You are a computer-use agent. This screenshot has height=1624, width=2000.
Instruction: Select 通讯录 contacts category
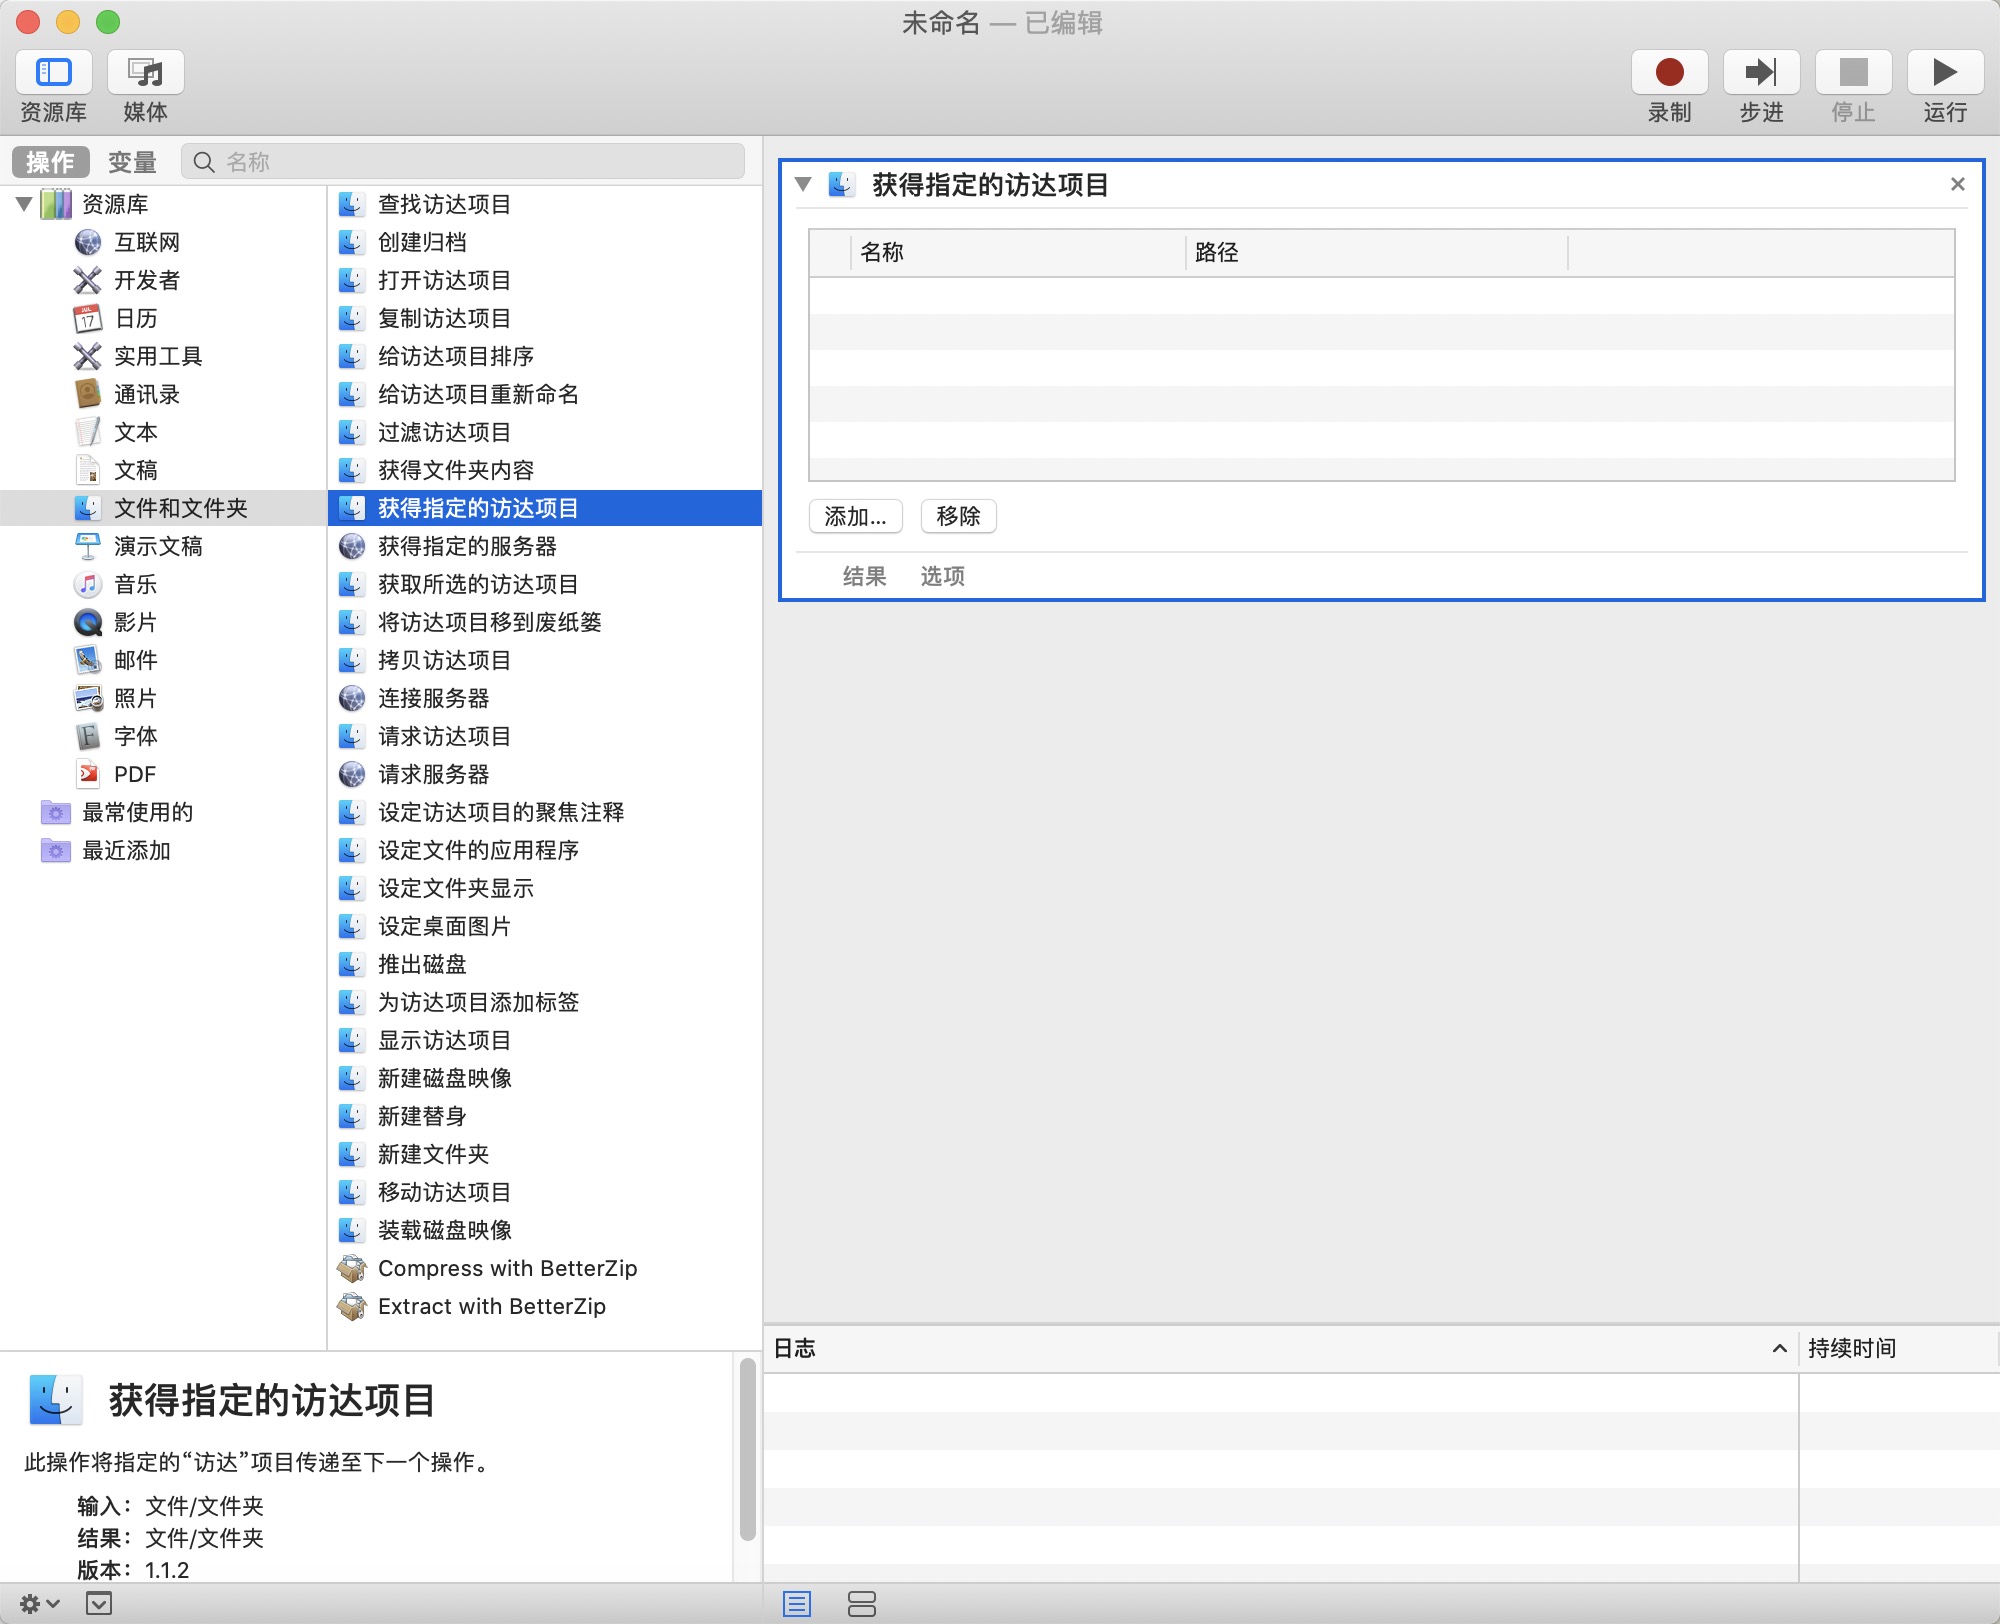(147, 394)
